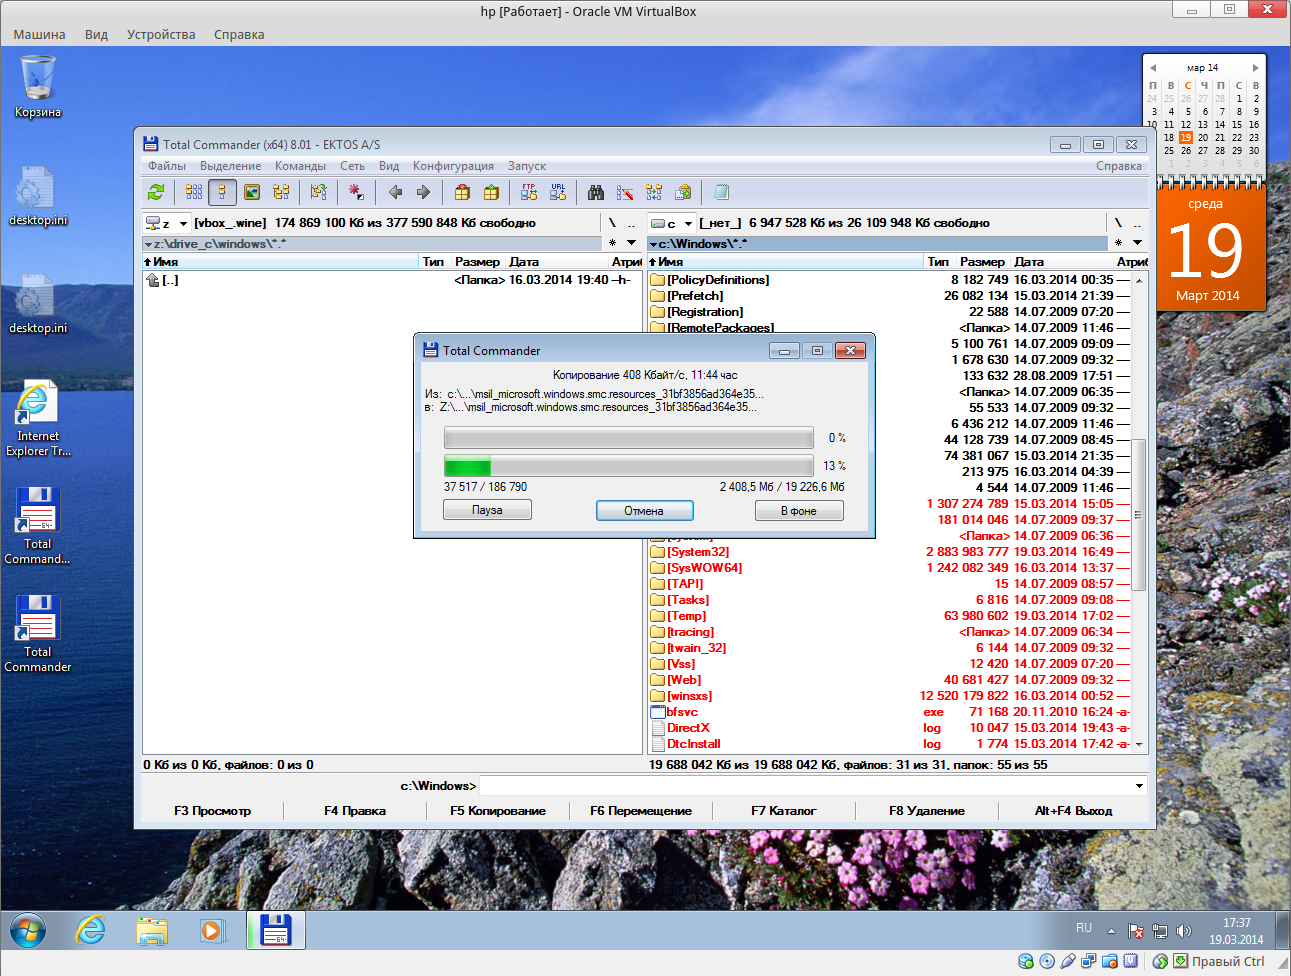Click the go back arrow icon
The image size is (1291, 976).
click(x=395, y=192)
